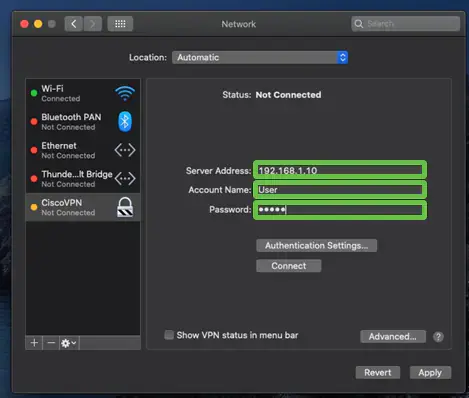Click the Thunderbolt Bridge red status dot
Screen dimensions: 469x398
34,179
